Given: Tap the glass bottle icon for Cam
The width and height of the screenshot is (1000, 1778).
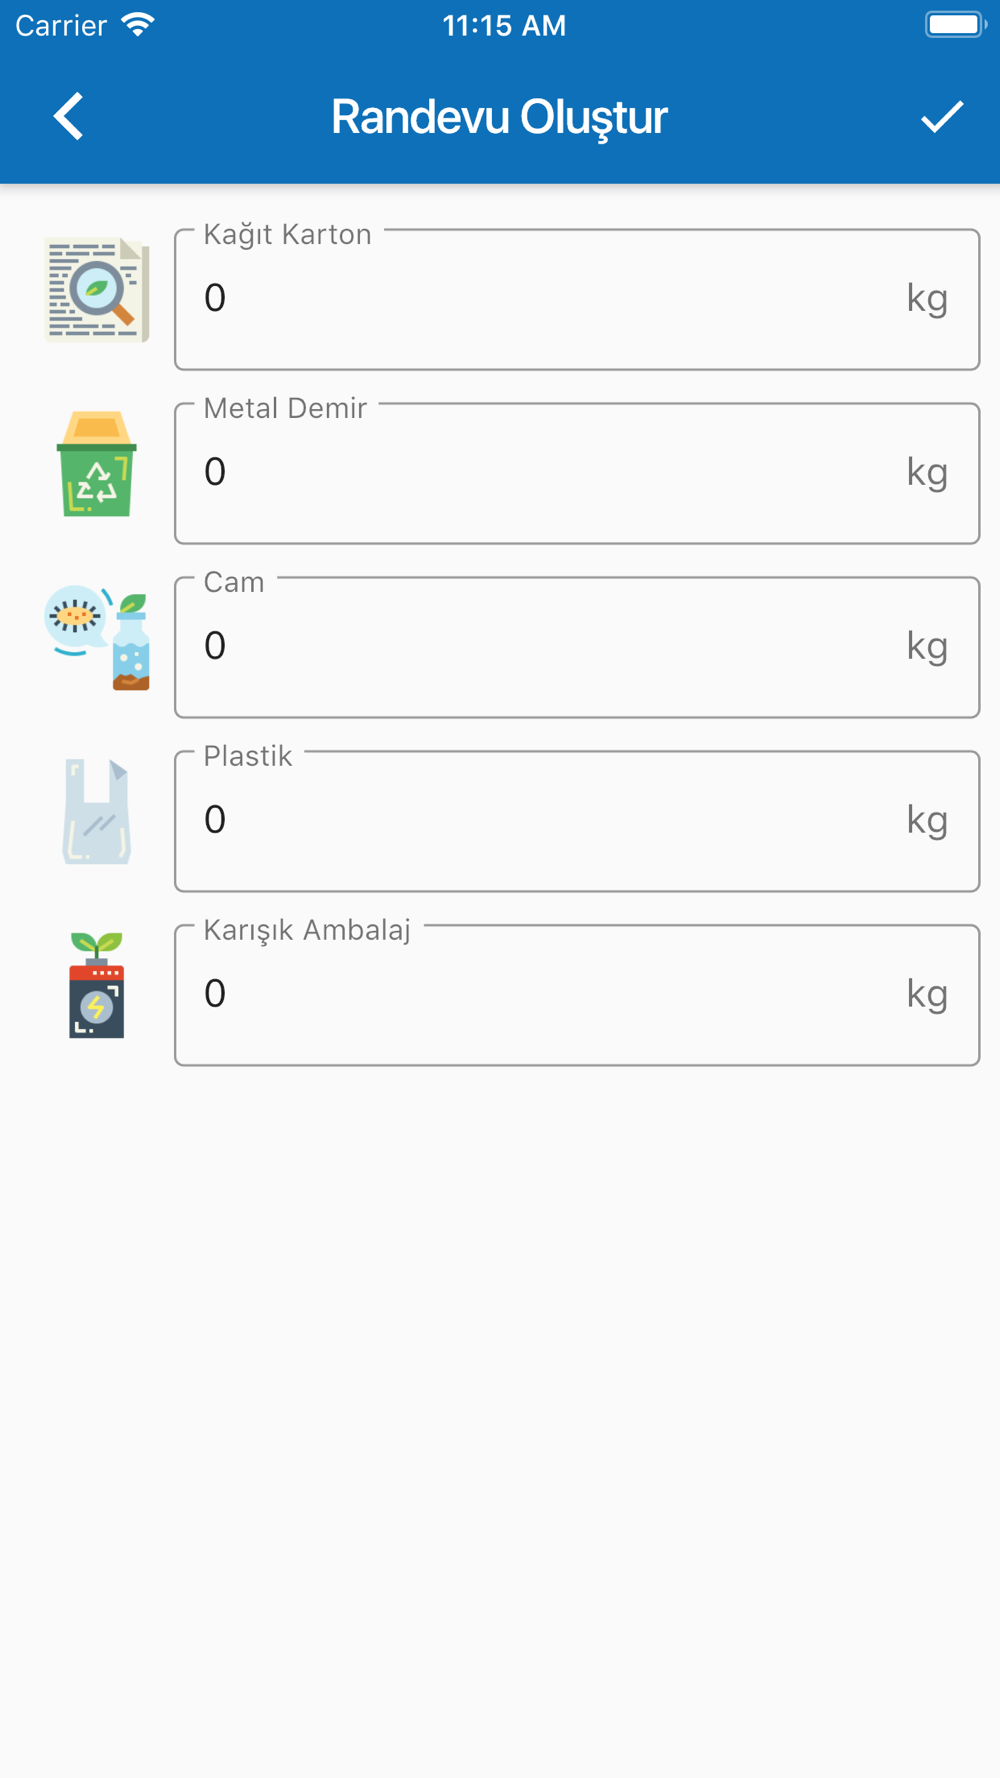Looking at the screenshot, I should coord(99,638).
